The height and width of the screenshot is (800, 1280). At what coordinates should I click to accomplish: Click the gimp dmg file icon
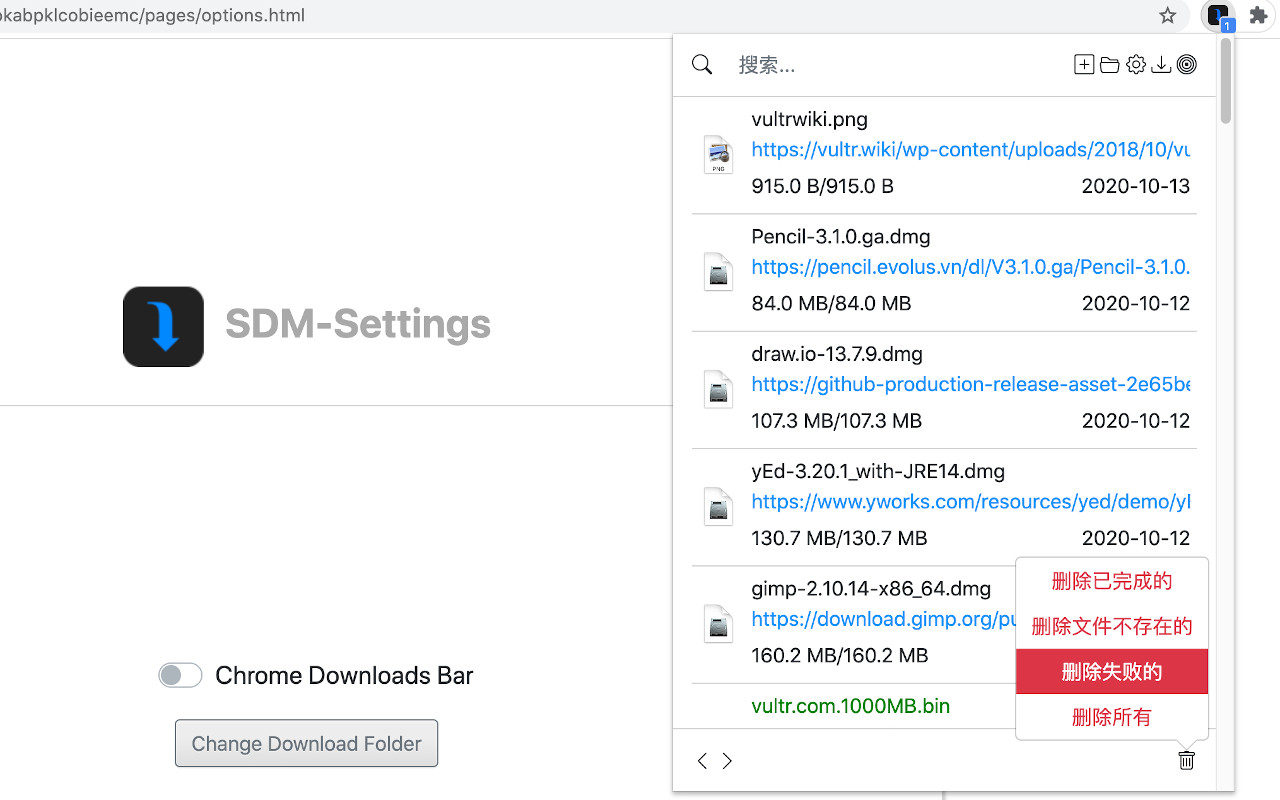pyautogui.click(x=718, y=623)
